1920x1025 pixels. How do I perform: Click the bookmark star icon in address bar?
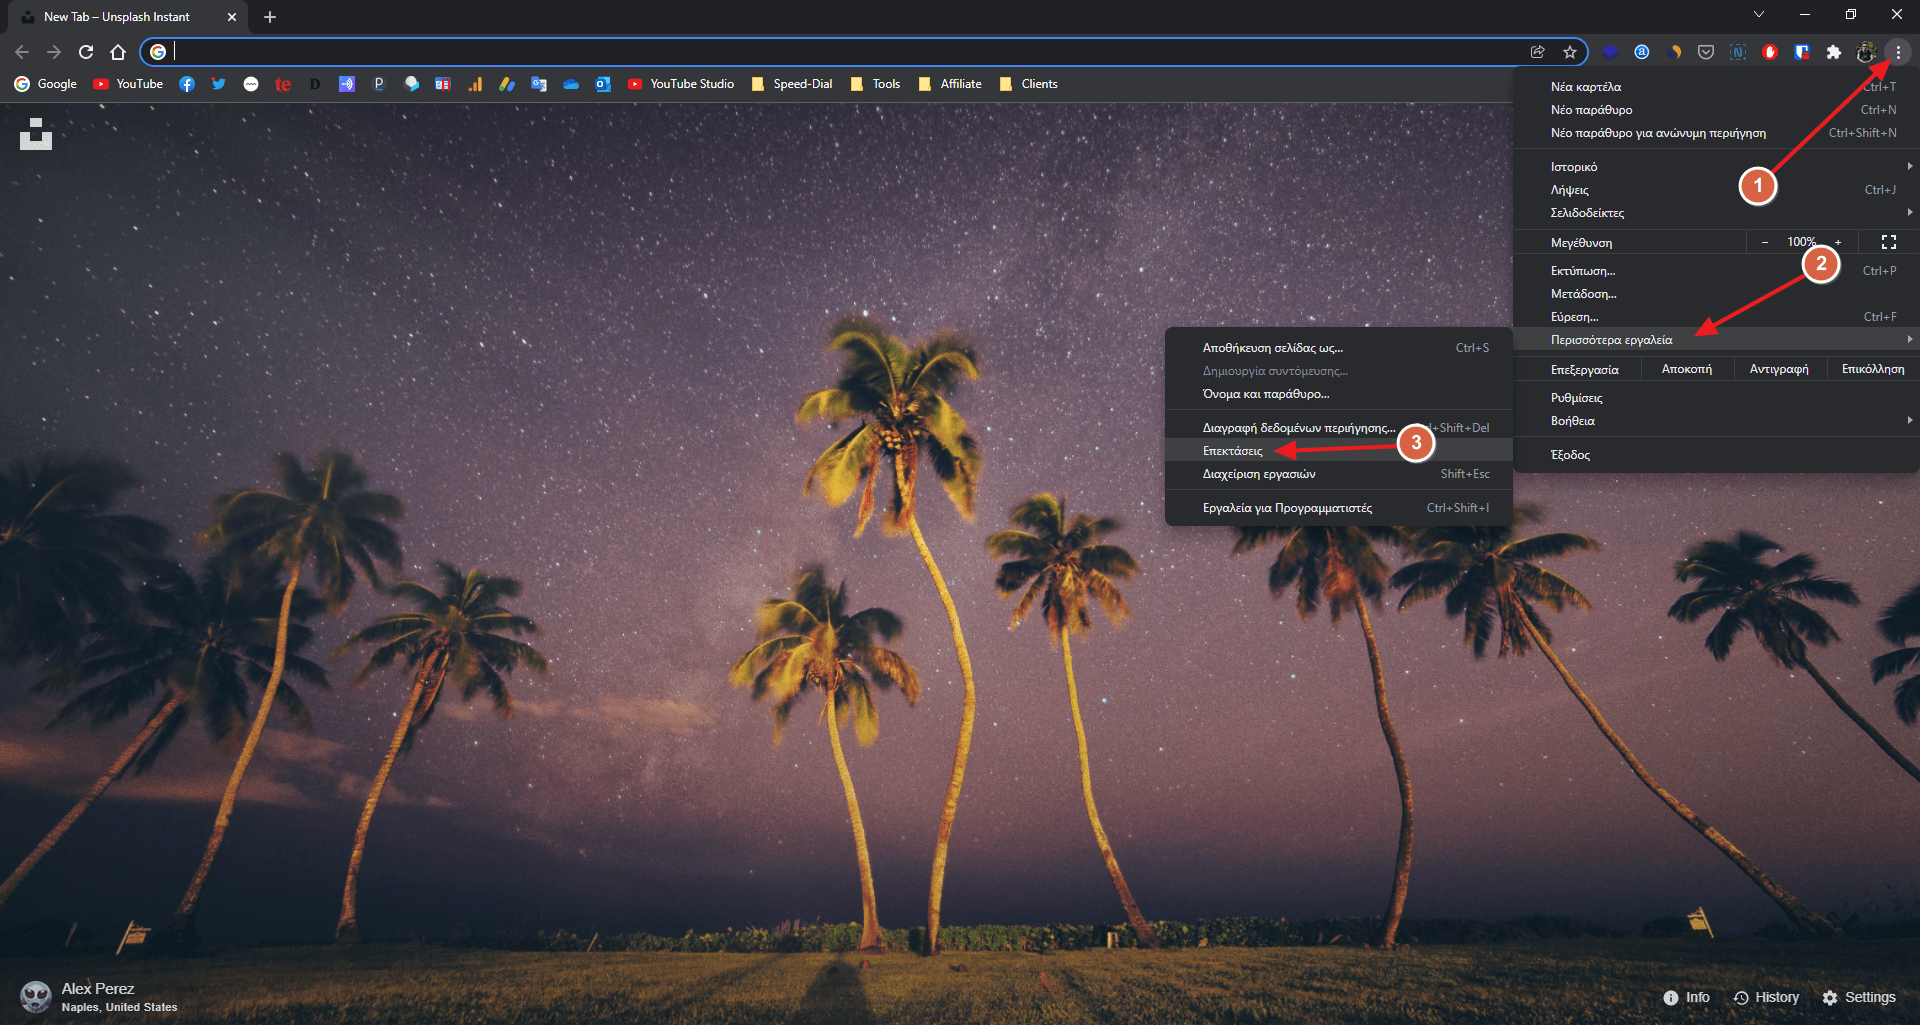pos(1570,52)
